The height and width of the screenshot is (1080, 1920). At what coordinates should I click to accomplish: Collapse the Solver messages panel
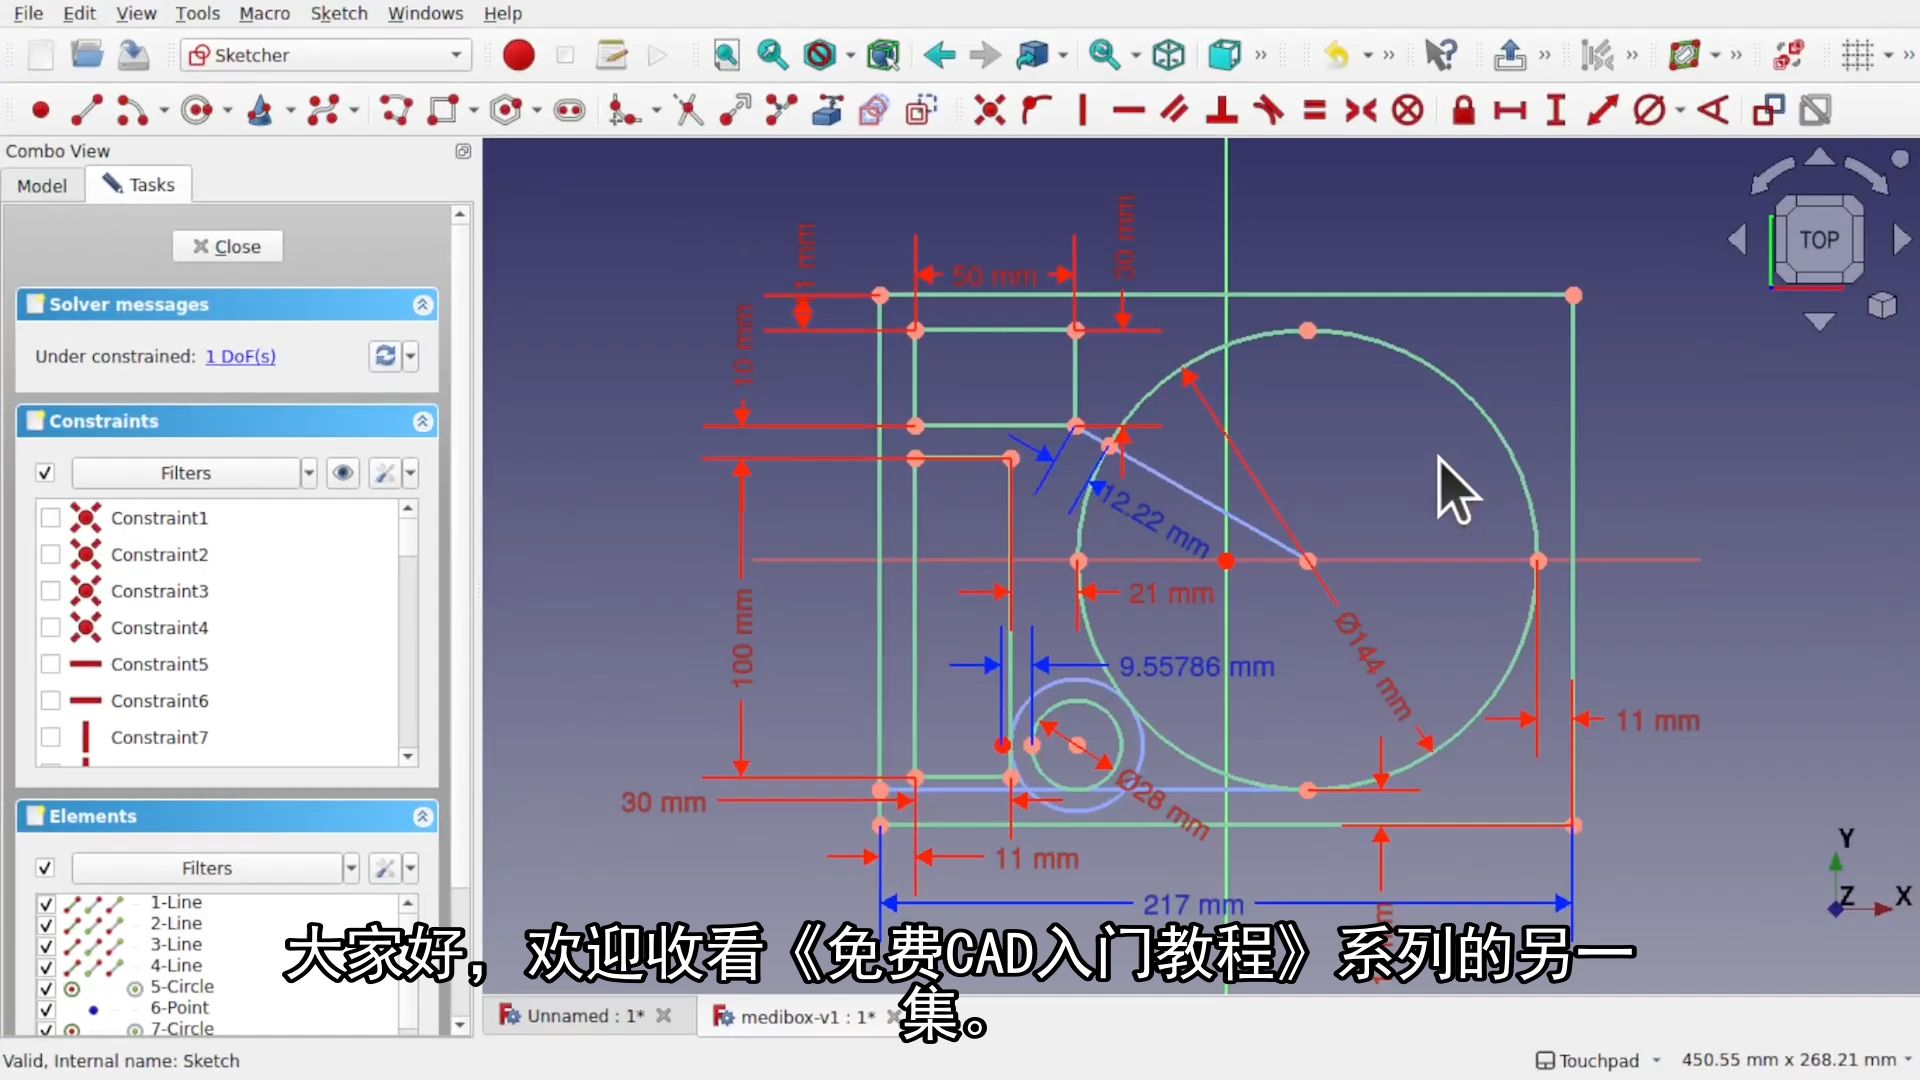(x=422, y=305)
